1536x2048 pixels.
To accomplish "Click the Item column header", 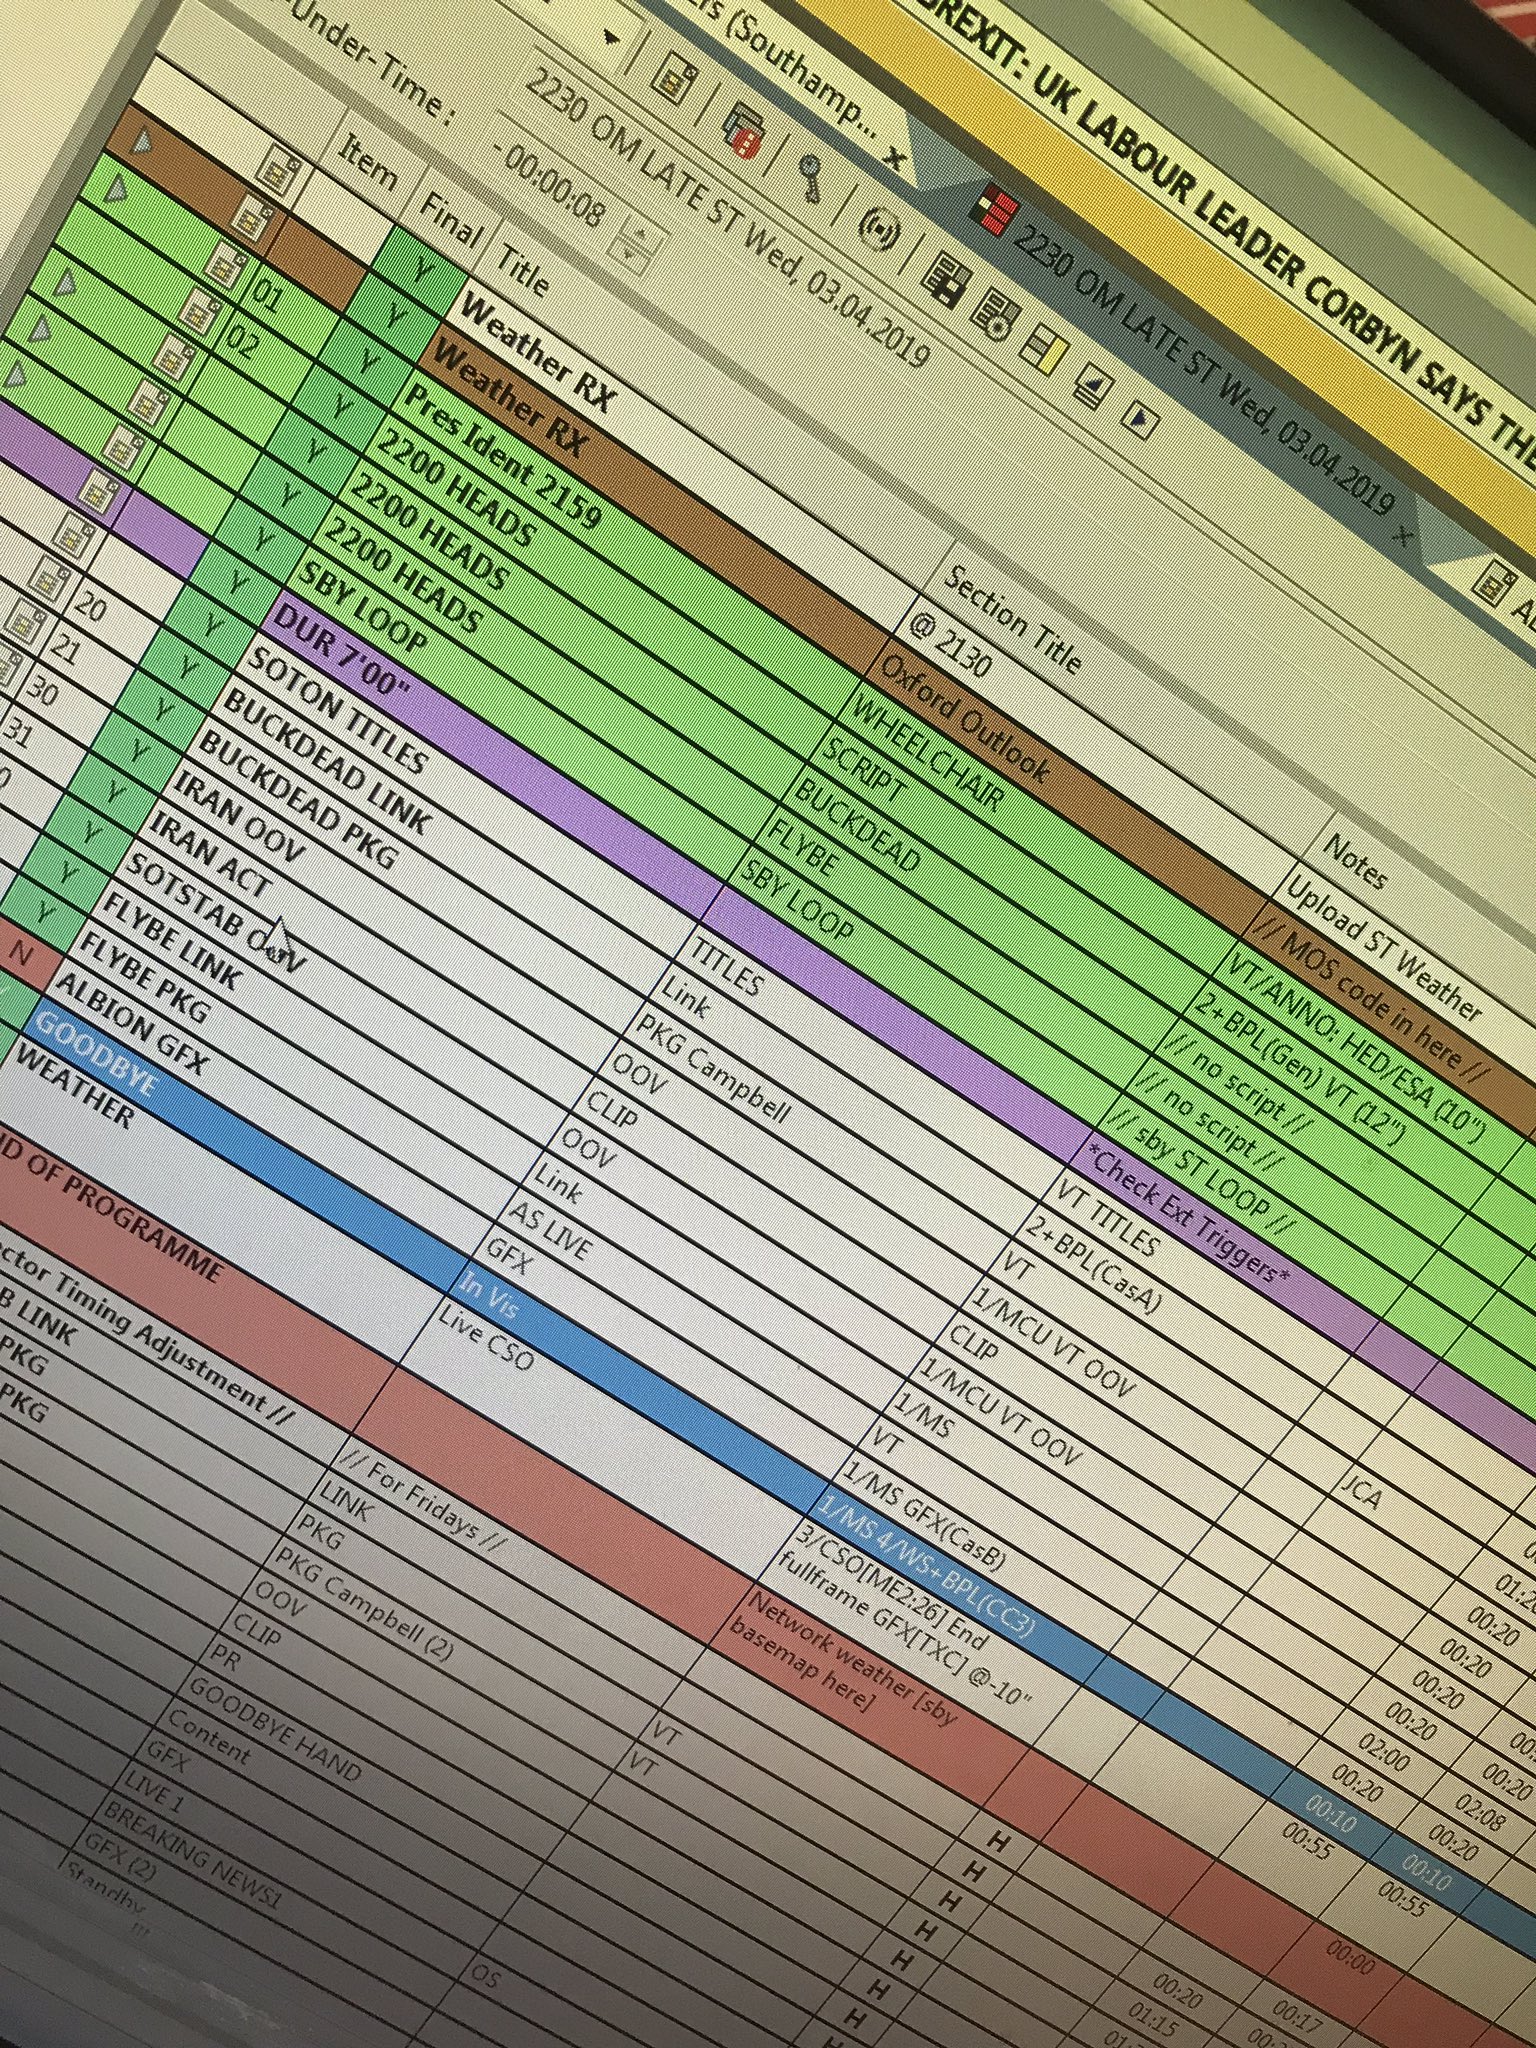I will 369,161.
